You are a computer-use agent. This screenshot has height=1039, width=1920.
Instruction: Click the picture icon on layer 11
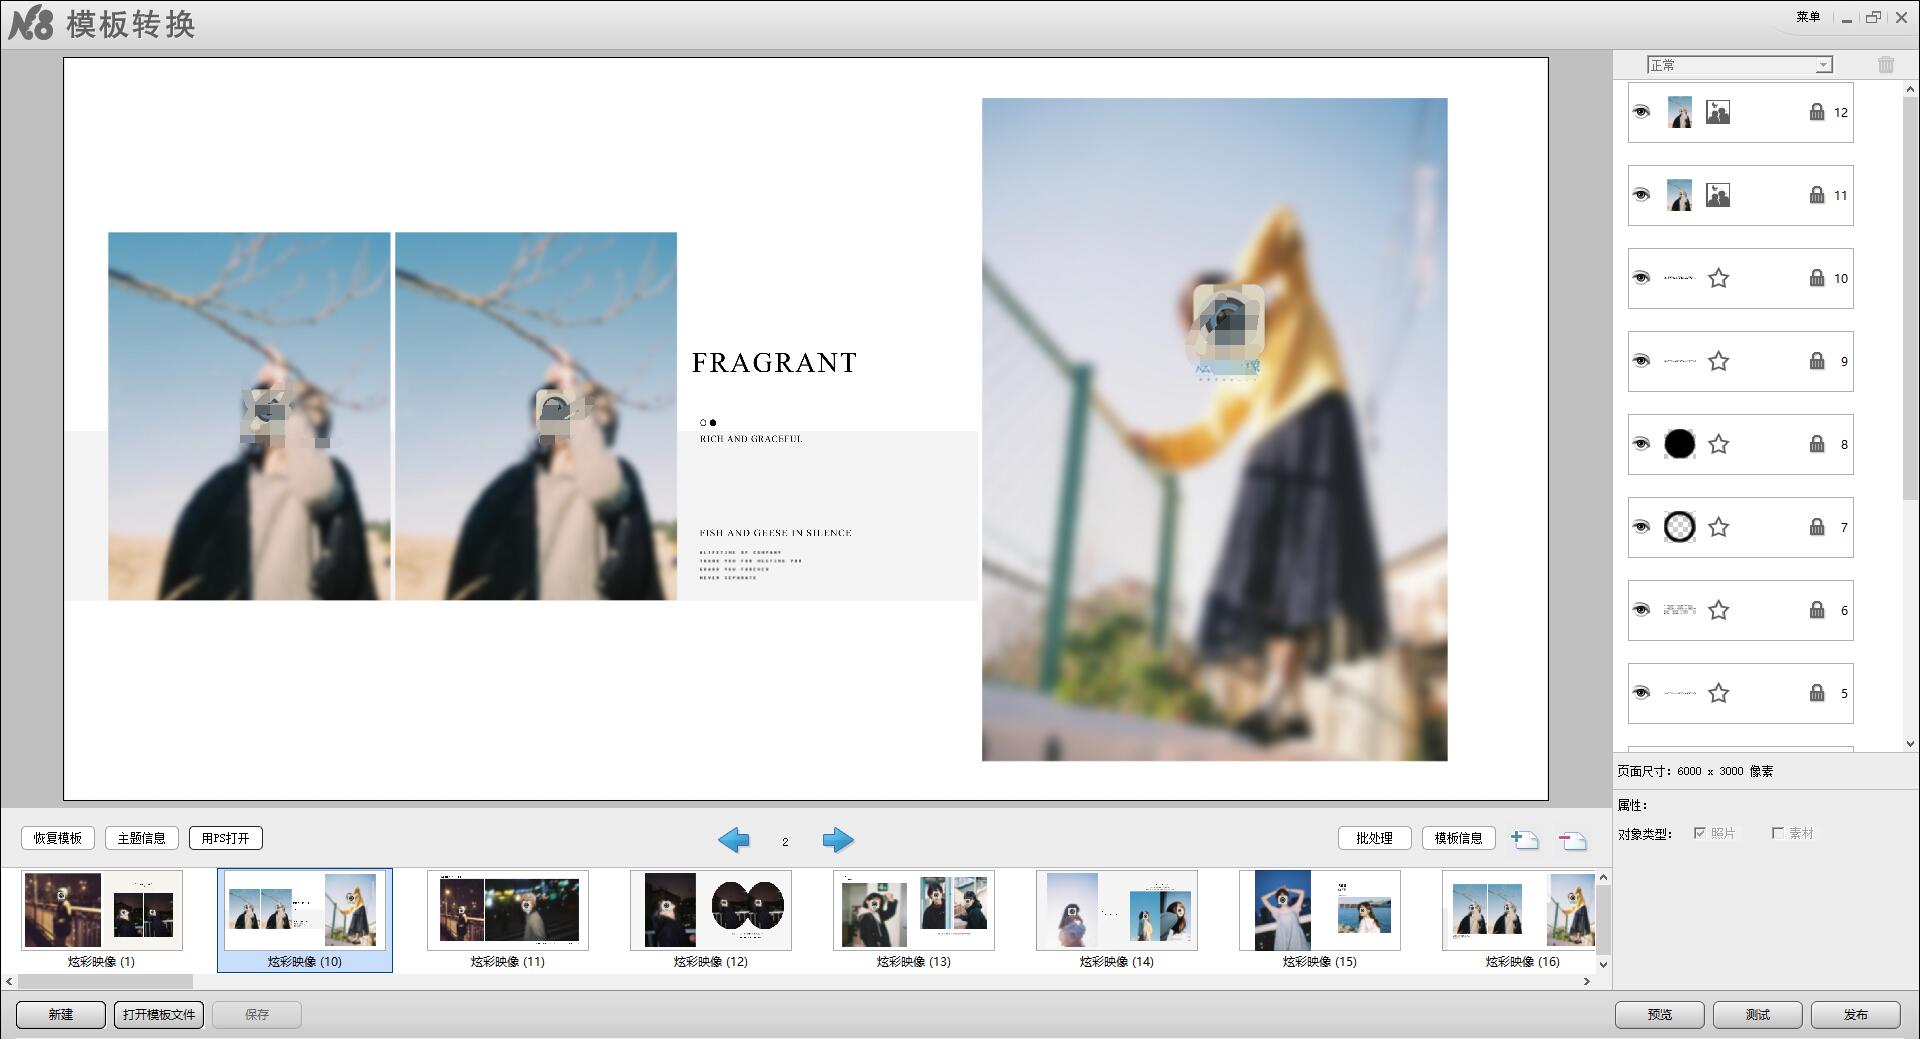point(1717,195)
